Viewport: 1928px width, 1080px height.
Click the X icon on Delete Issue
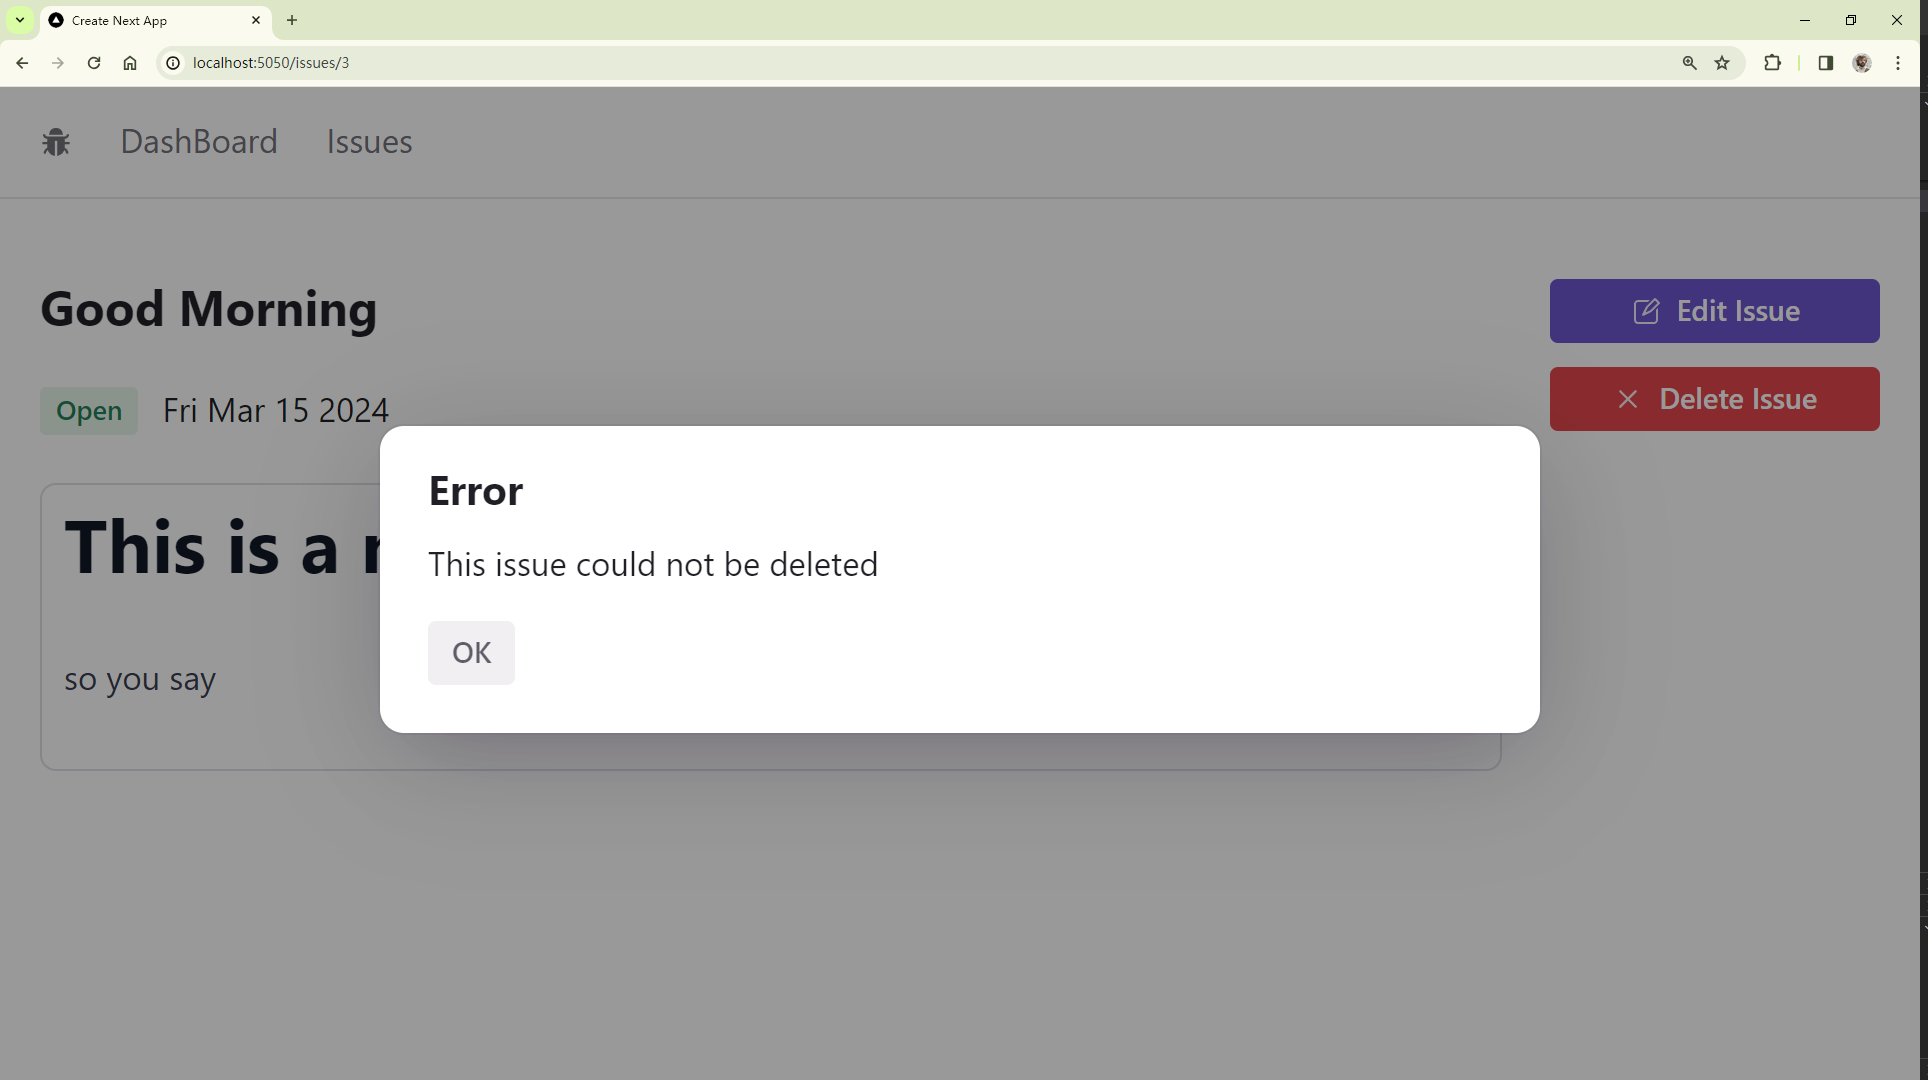[1627, 398]
